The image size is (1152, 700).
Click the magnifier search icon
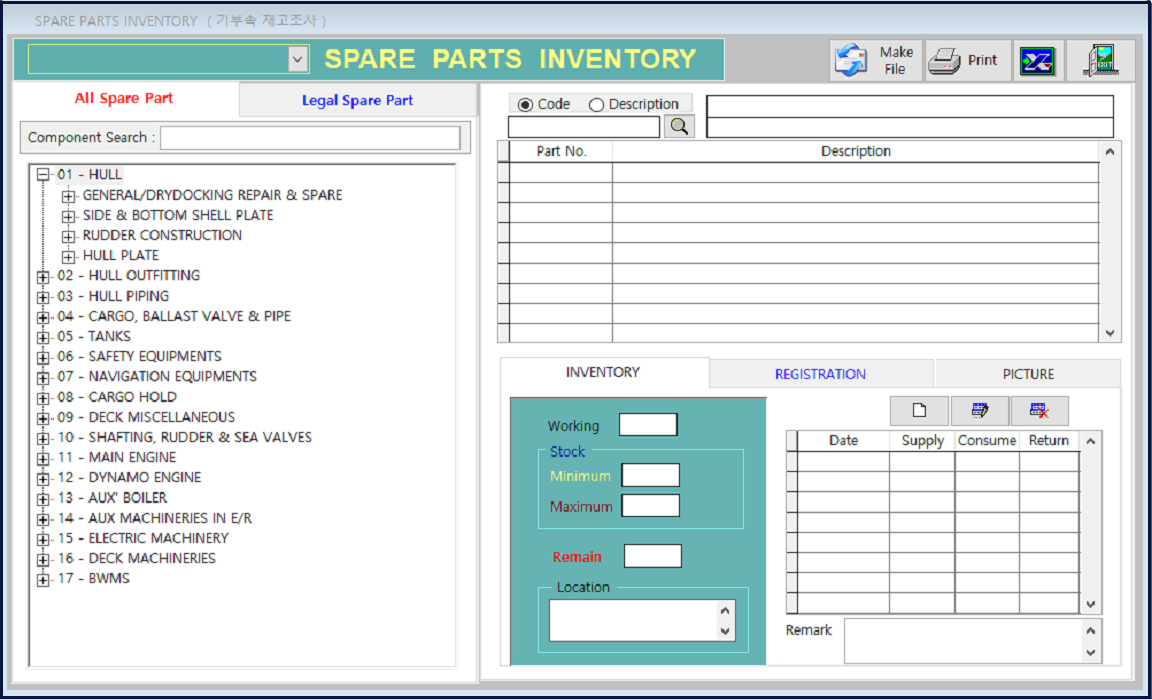[679, 126]
